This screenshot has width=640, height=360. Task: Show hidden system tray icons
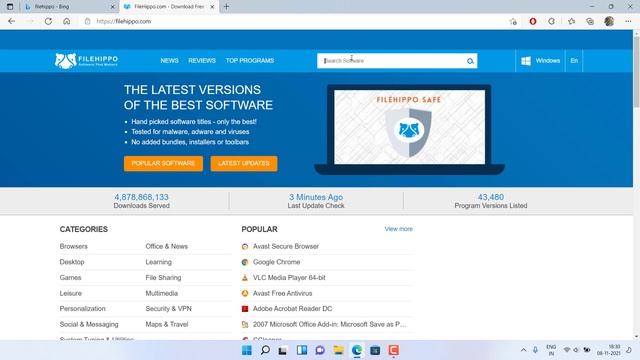523,350
